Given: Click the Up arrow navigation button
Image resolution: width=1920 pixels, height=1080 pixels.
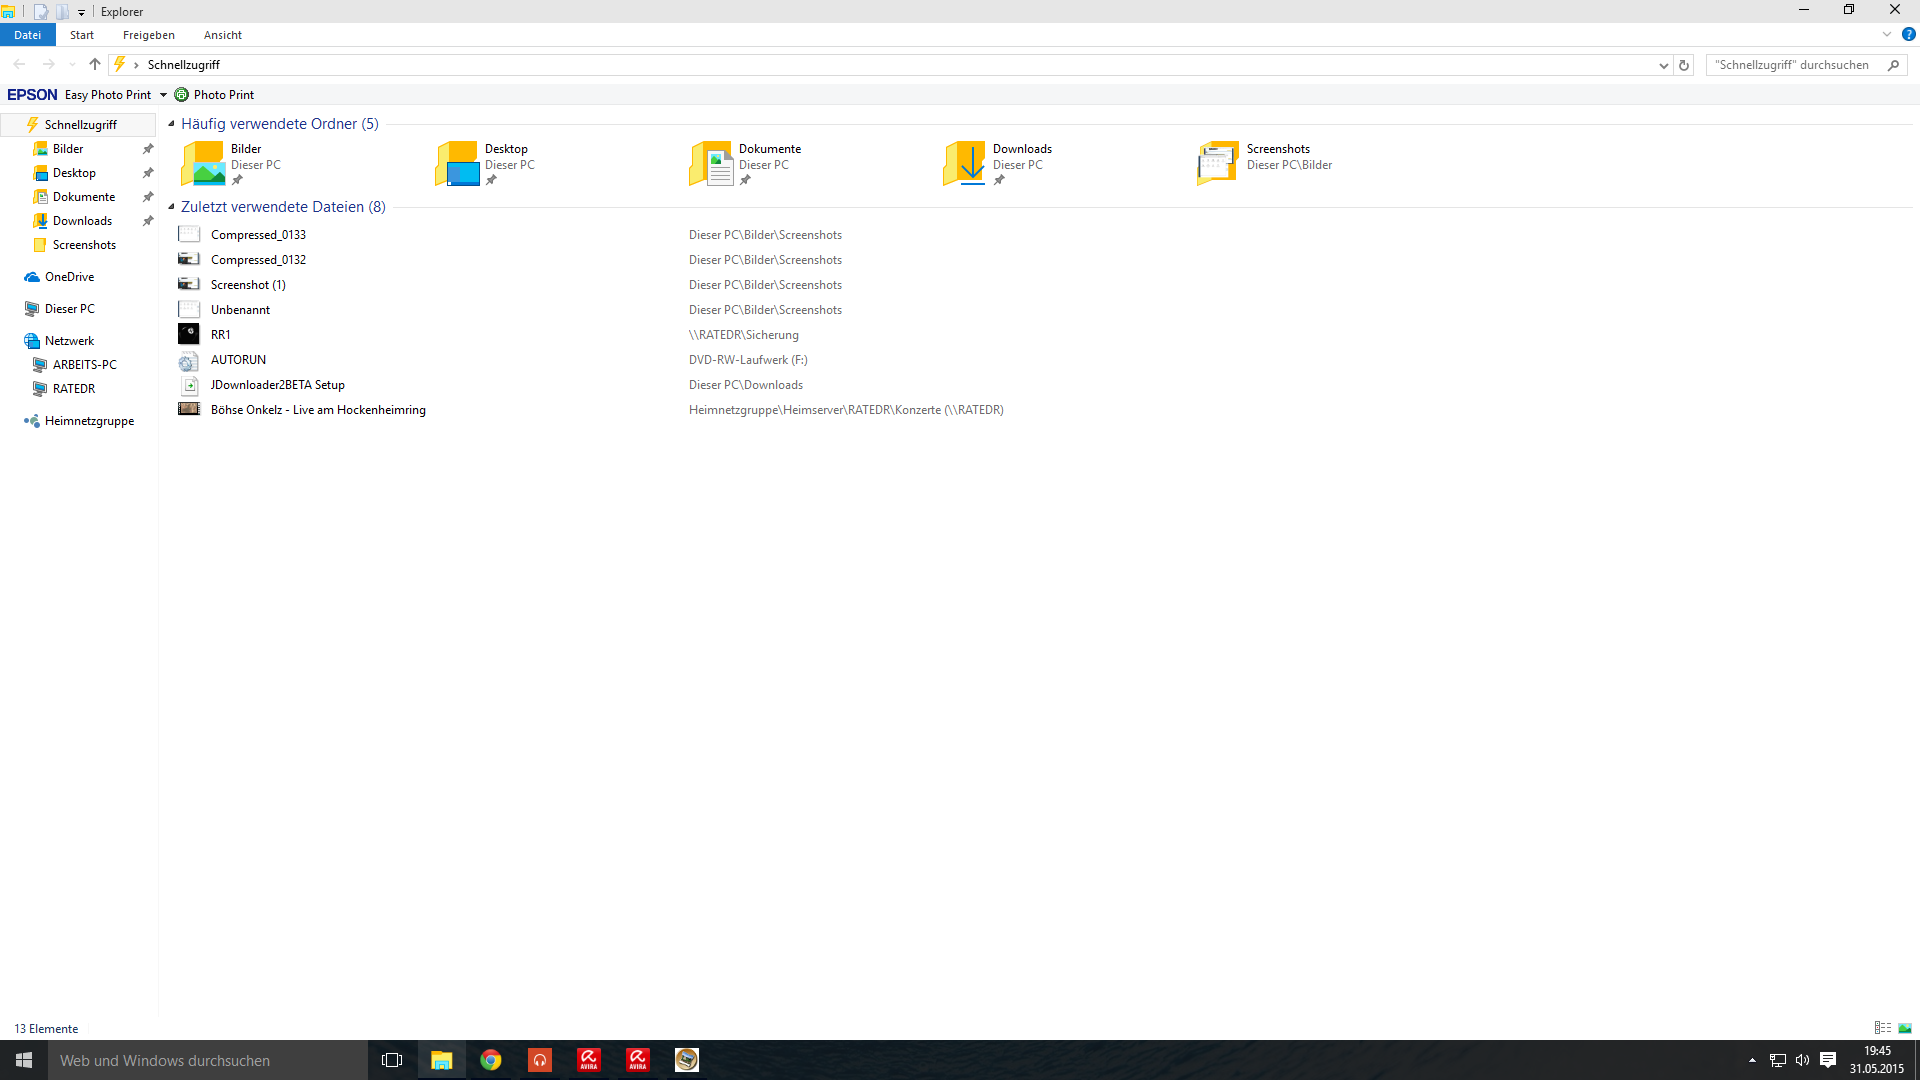Looking at the screenshot, I should 95,64.
